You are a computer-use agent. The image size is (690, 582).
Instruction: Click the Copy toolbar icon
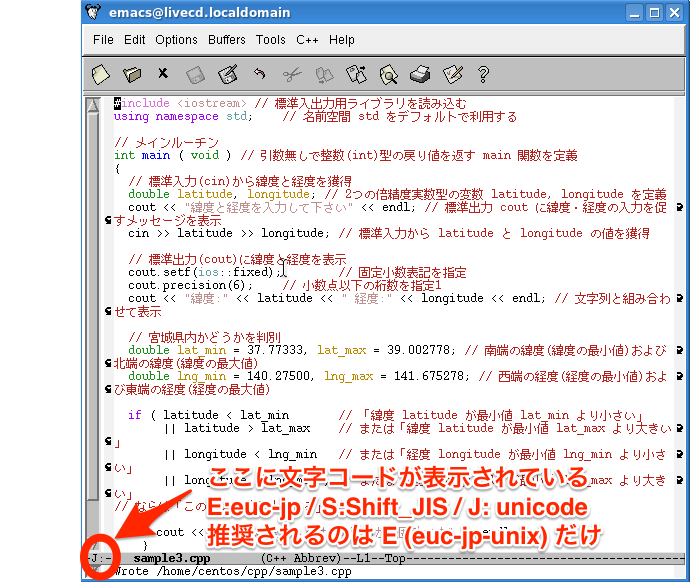coord(324,75)
